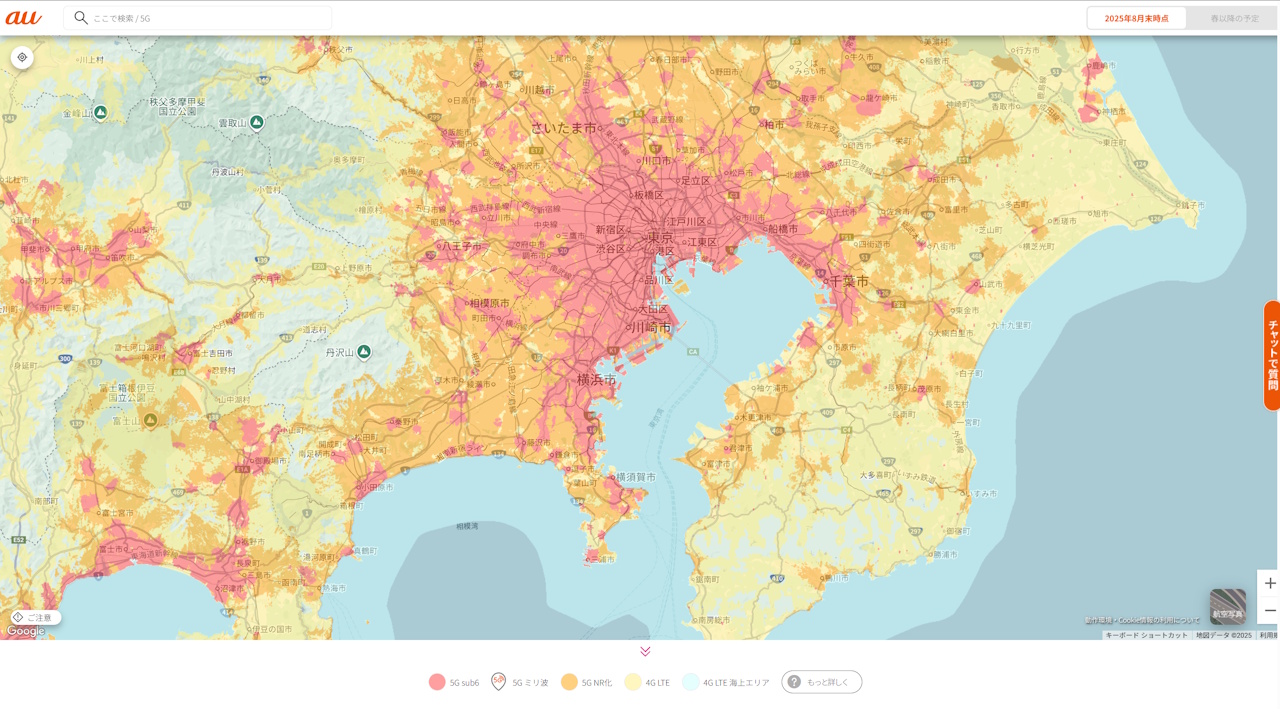The image size is (1280, 720).
Task: Click the au logo
Action: [x=23, y=18]
